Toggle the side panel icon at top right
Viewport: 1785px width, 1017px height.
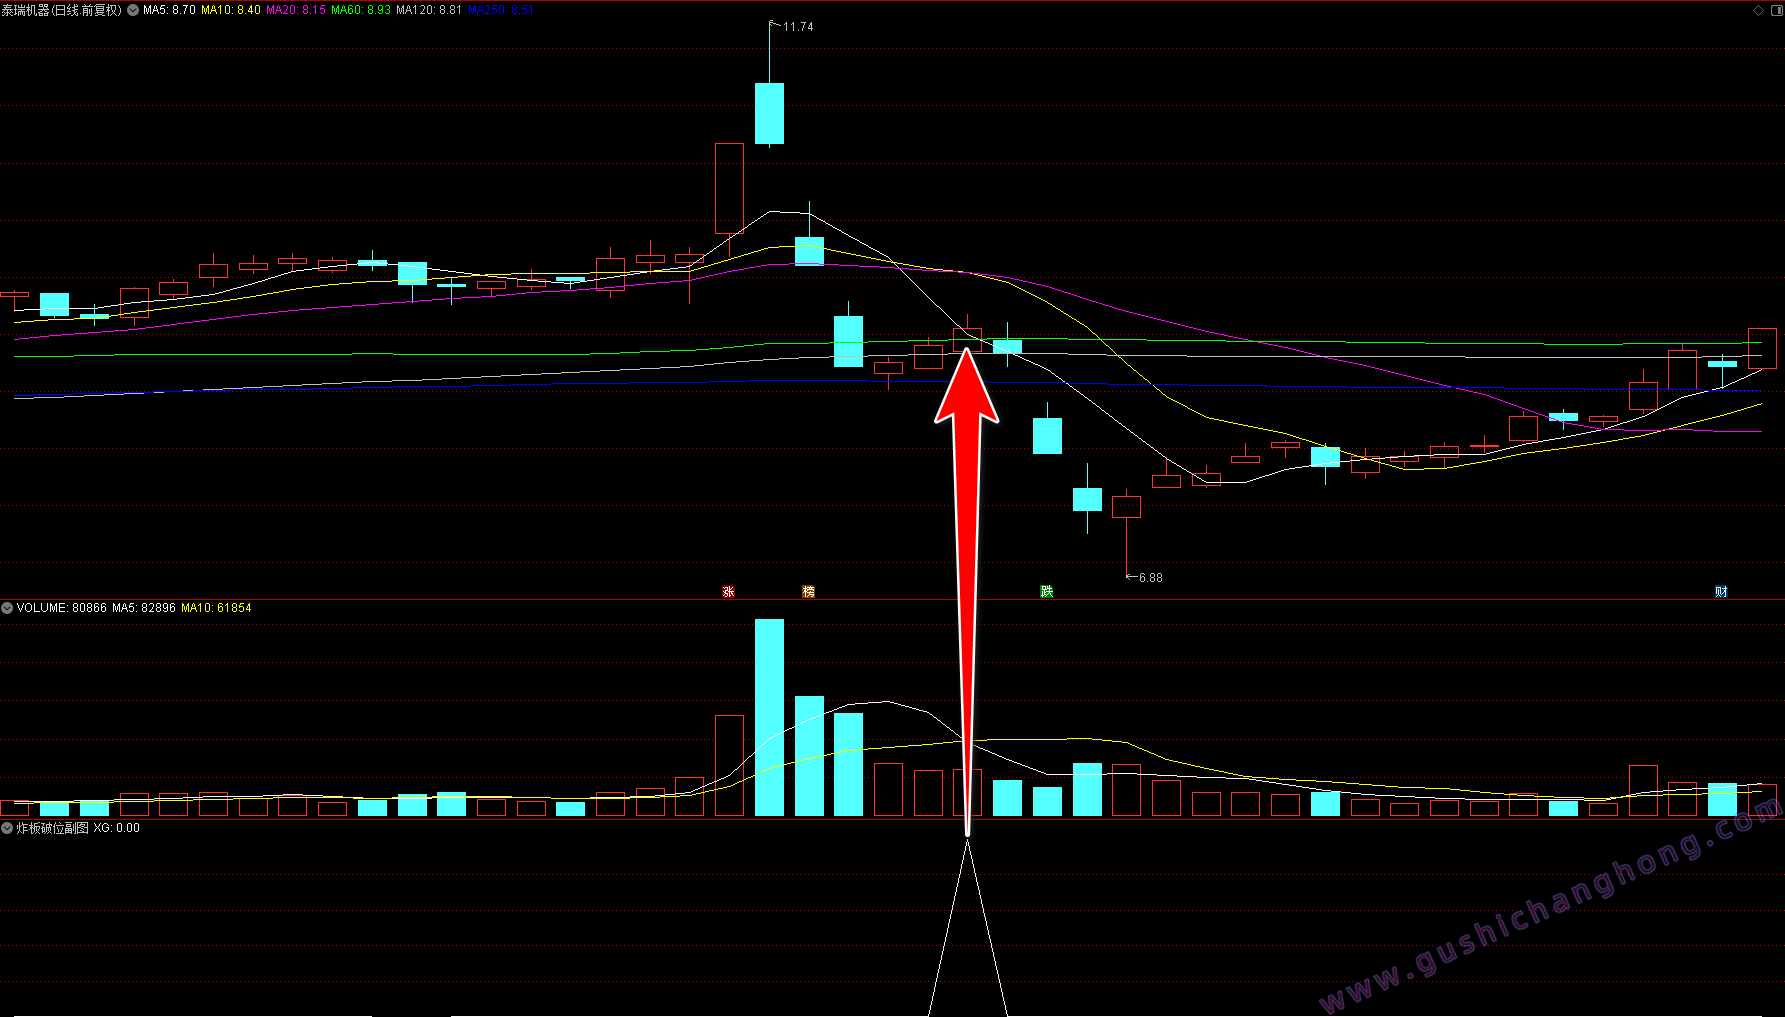[x=1776, y=10]
